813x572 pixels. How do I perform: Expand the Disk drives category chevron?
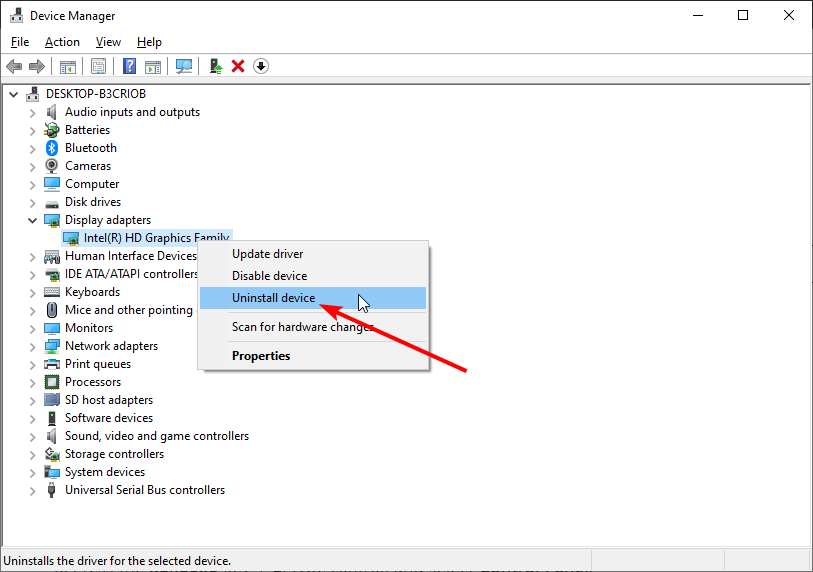pos(33,202)
